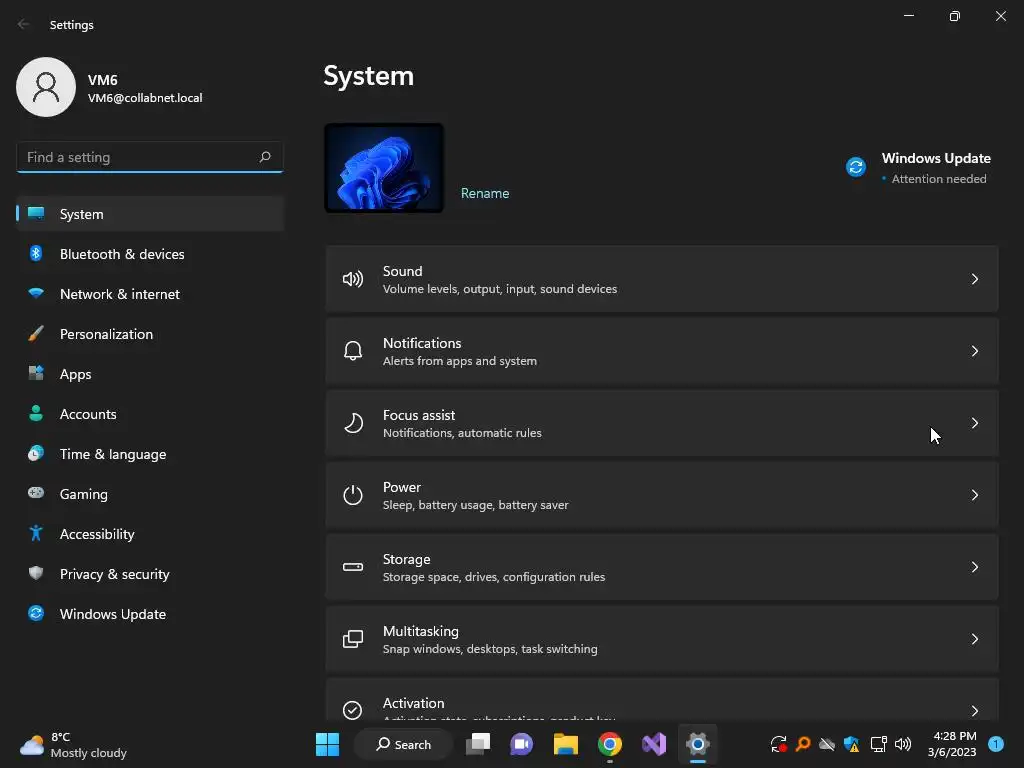The width and height of the screenshot is (1024, 768).
Task: Open Accounts settings
Action: [150, 414]
